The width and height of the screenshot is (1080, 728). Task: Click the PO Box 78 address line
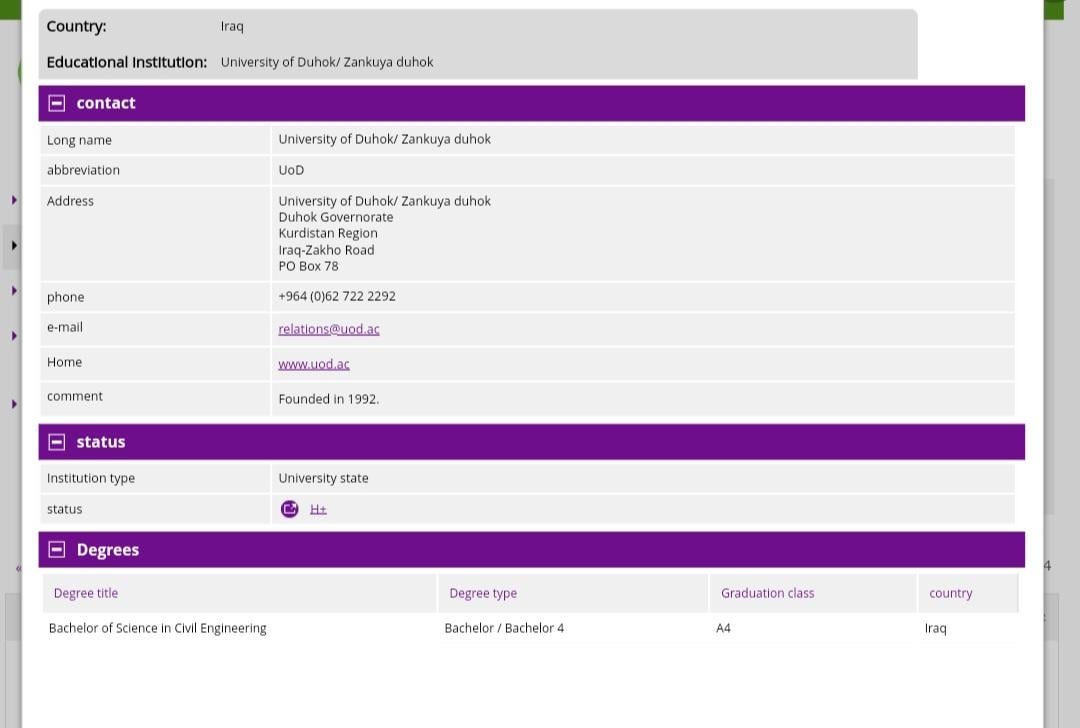tap(308, 266)
